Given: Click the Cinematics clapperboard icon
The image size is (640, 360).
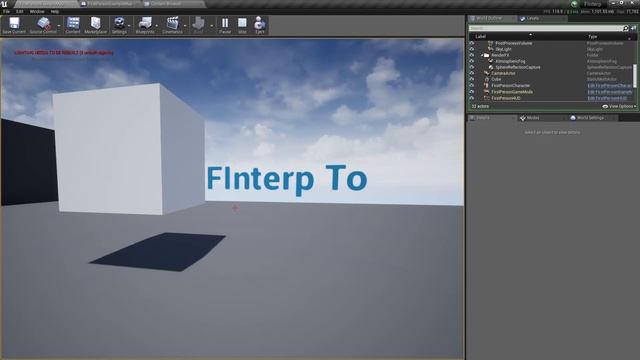Looking at the screenshot, I should click(172, 23).
